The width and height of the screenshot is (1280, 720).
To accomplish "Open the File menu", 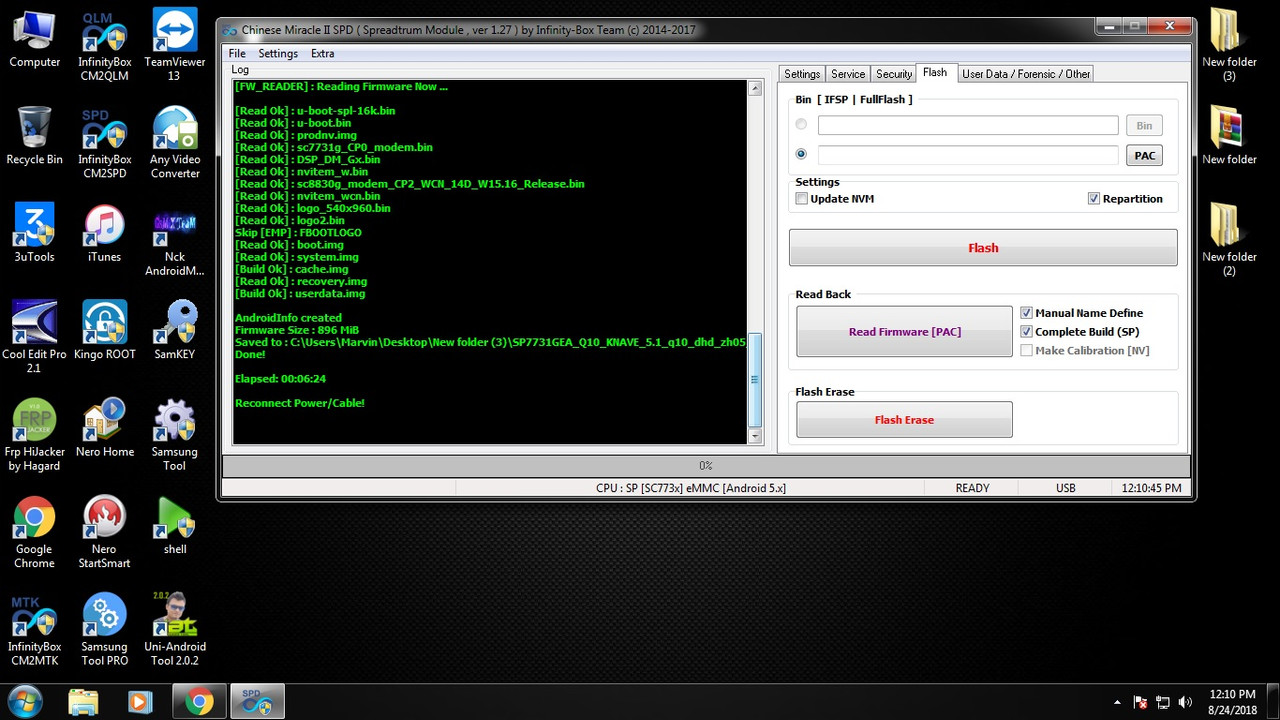I will 237,53.
